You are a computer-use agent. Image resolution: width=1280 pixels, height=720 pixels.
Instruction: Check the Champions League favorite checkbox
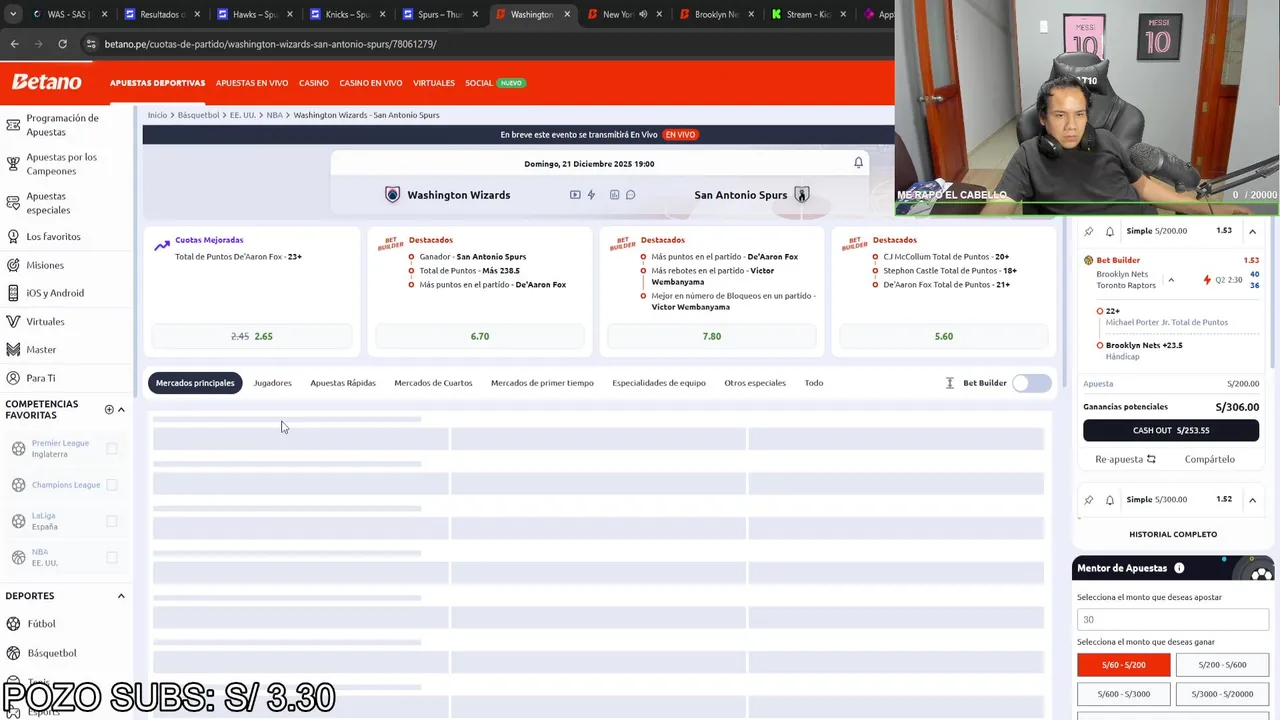coord(112,485)
